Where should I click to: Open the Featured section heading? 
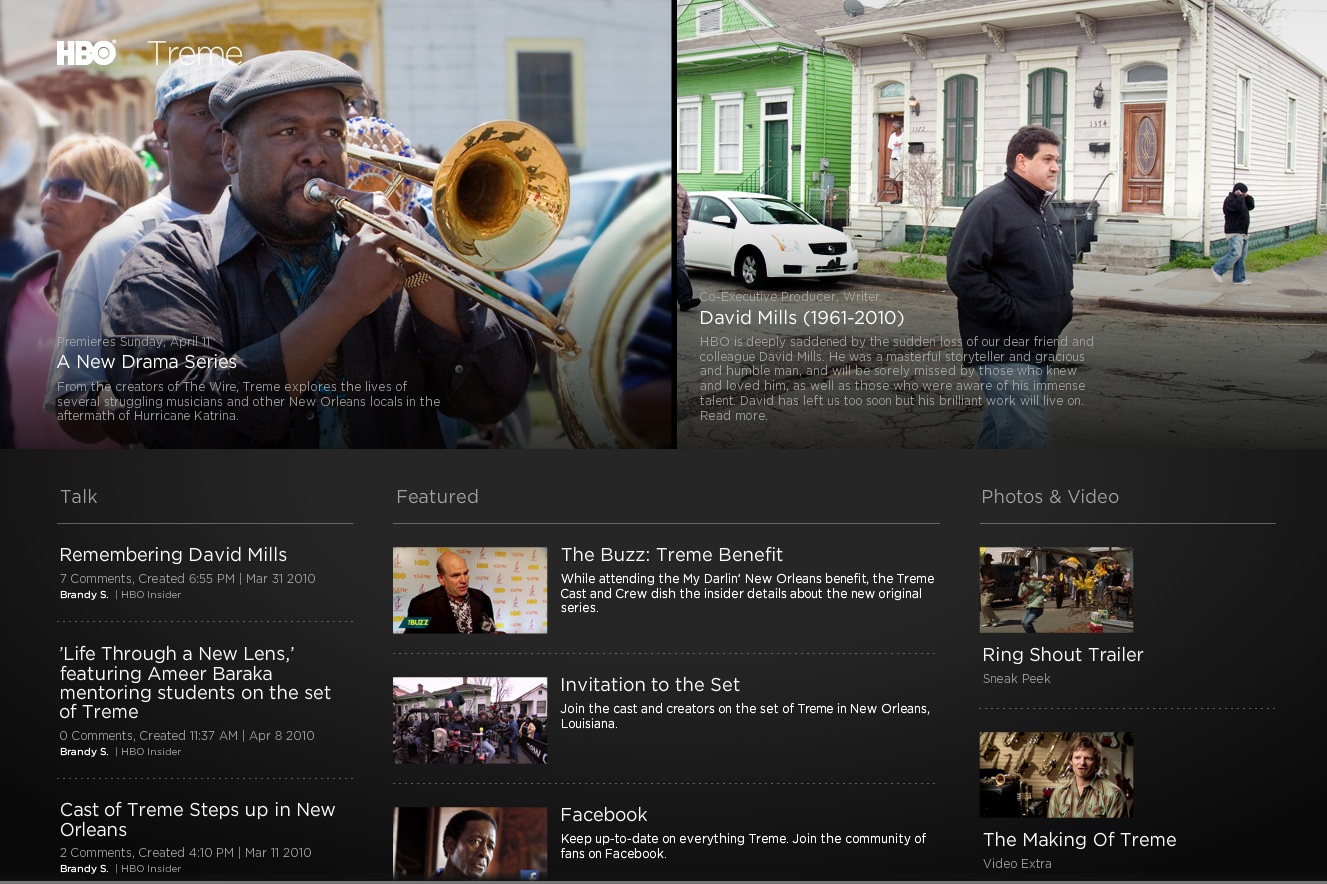click(x=437, y=497)
